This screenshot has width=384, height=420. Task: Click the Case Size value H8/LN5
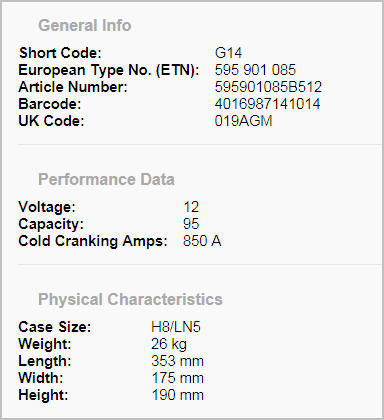(x=176, y=327)
